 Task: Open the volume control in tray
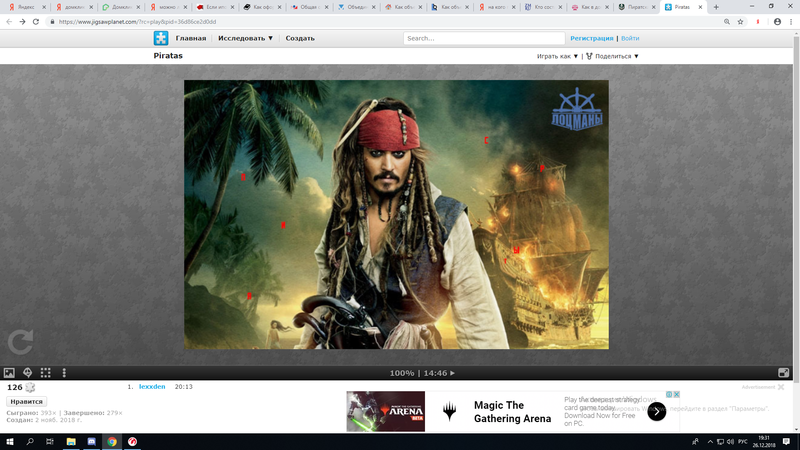[730, 442]
